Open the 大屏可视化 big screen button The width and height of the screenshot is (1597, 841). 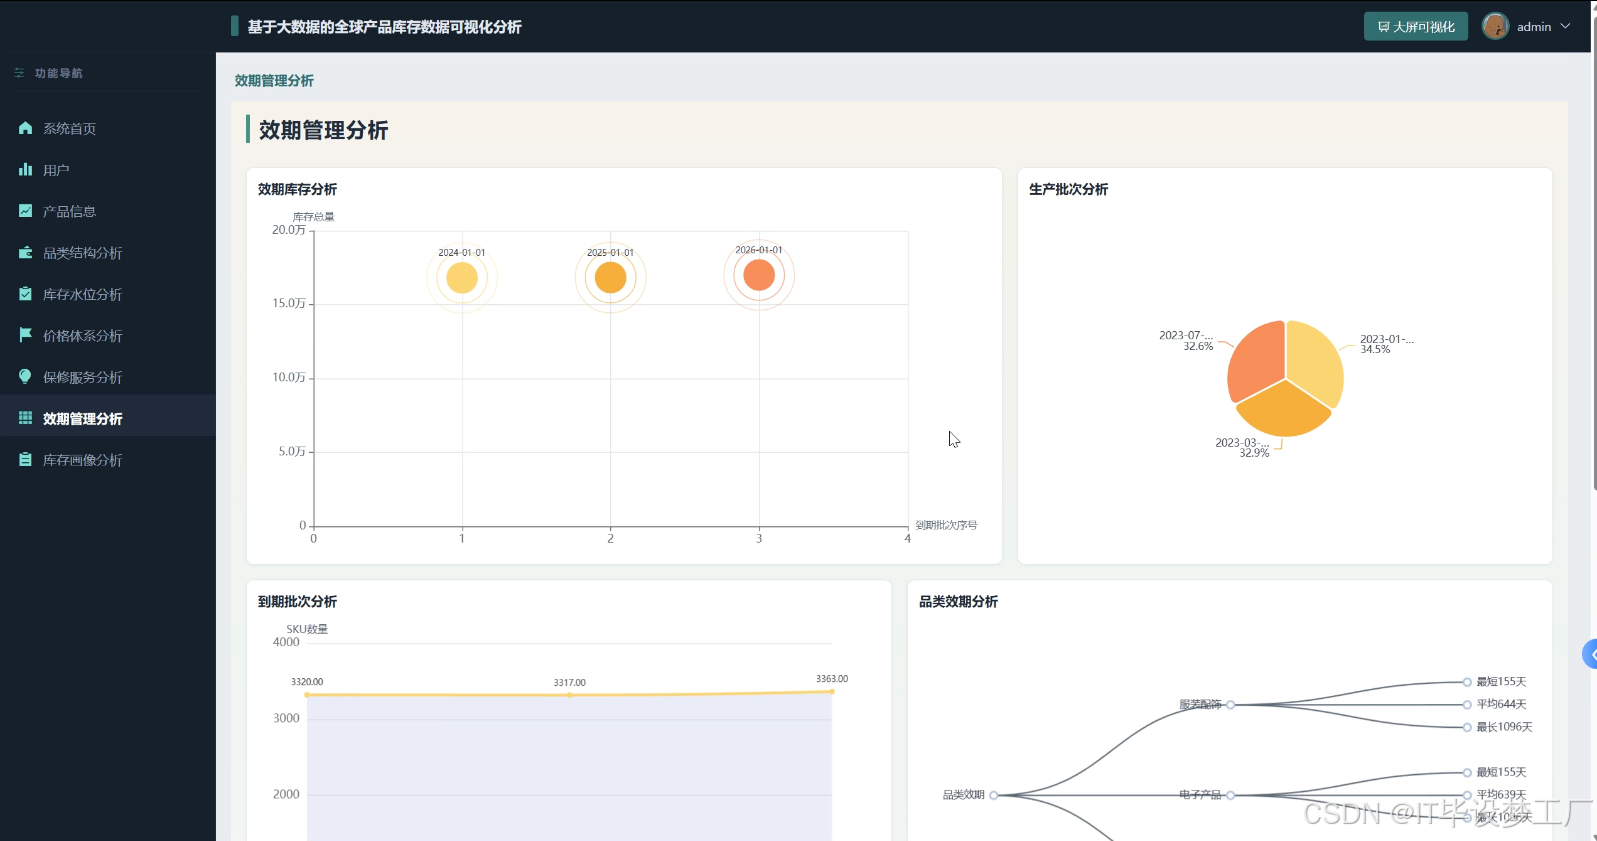[x=1415, y=27]
